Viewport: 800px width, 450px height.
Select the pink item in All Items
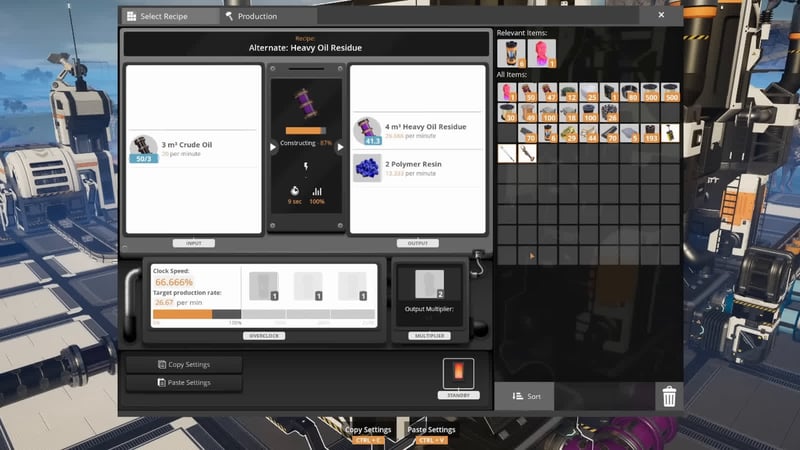click(x=507, y=92)
